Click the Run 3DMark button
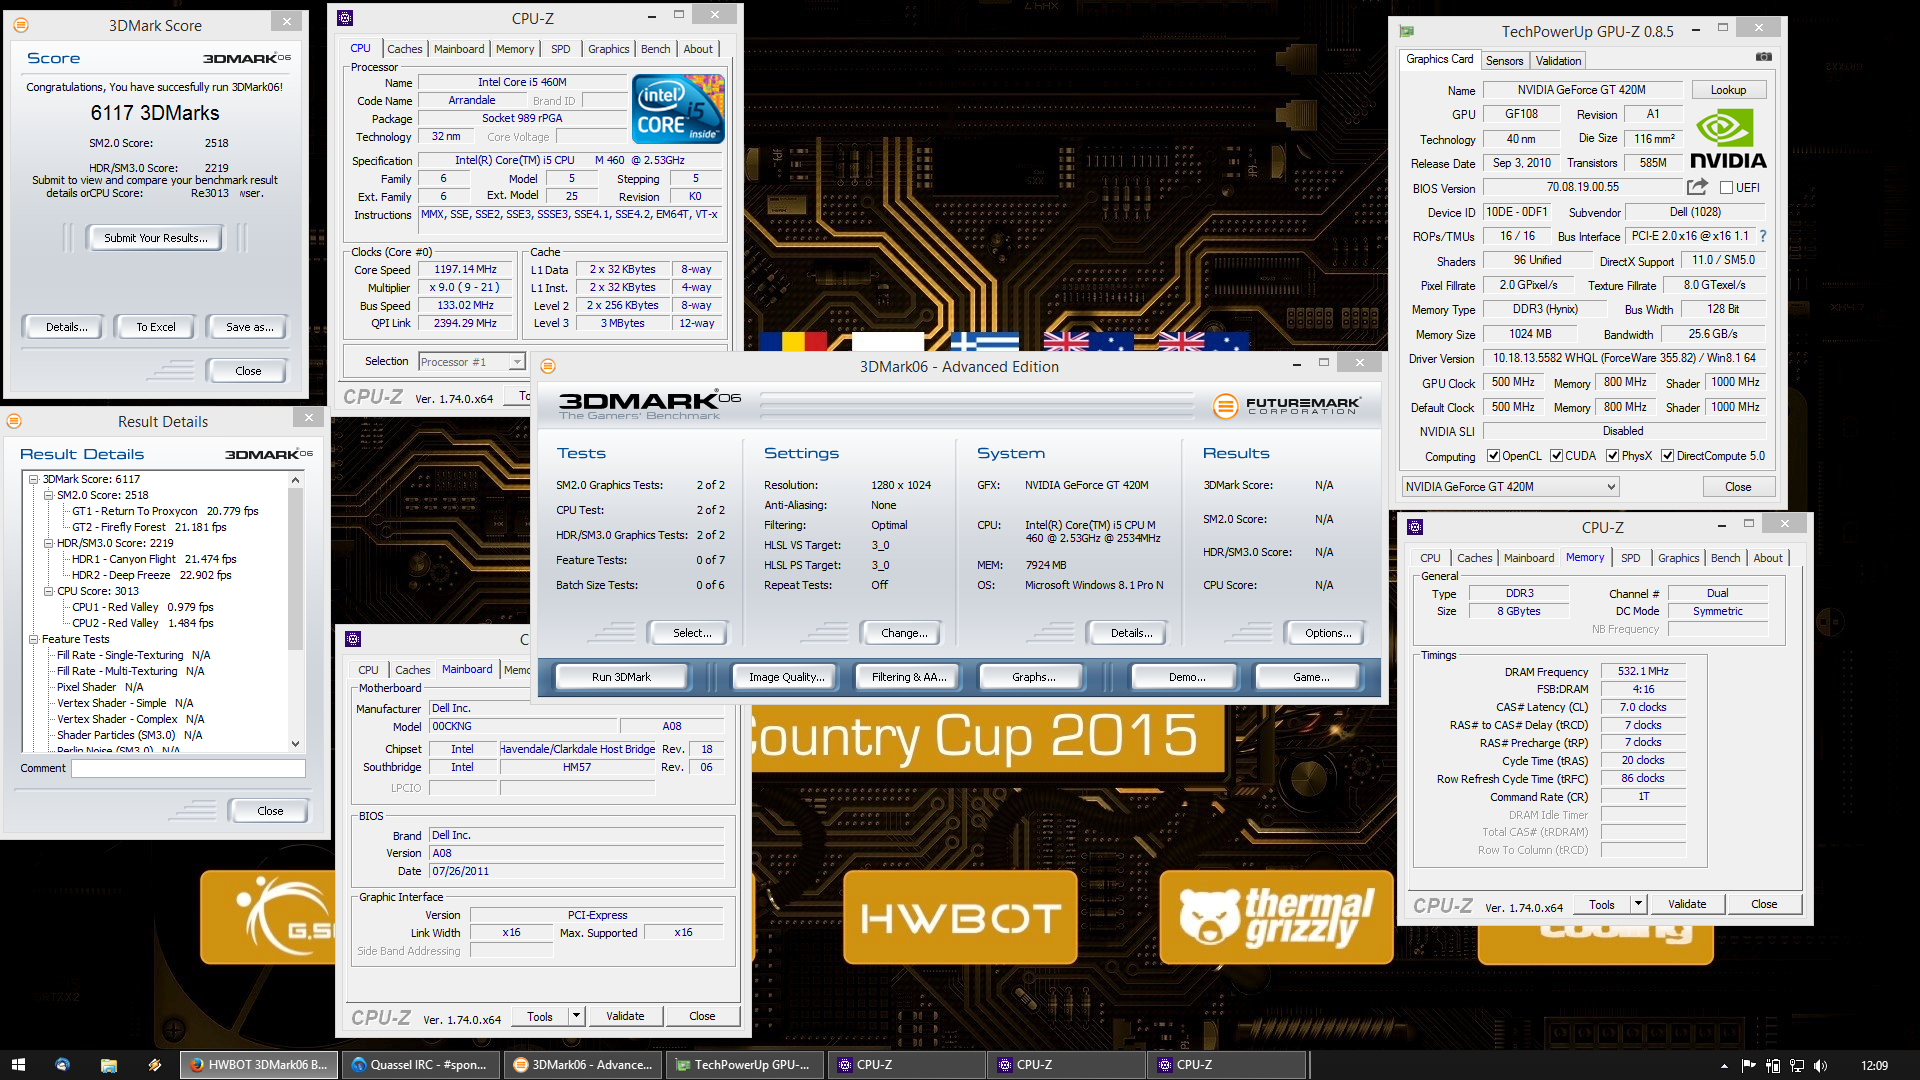The height and width of the screenshot is (1080, 1920). (621, 677)
